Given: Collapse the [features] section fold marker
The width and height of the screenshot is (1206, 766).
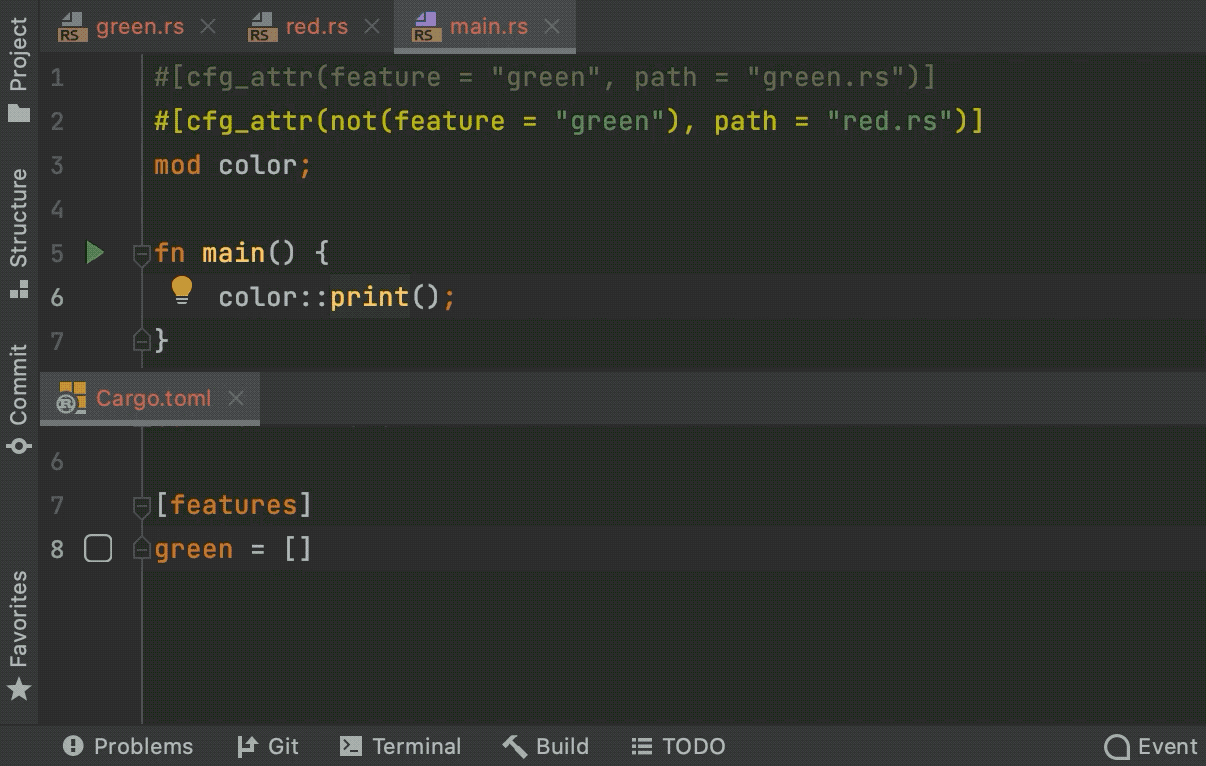Looking at the screenshot, I should point(141,504).
